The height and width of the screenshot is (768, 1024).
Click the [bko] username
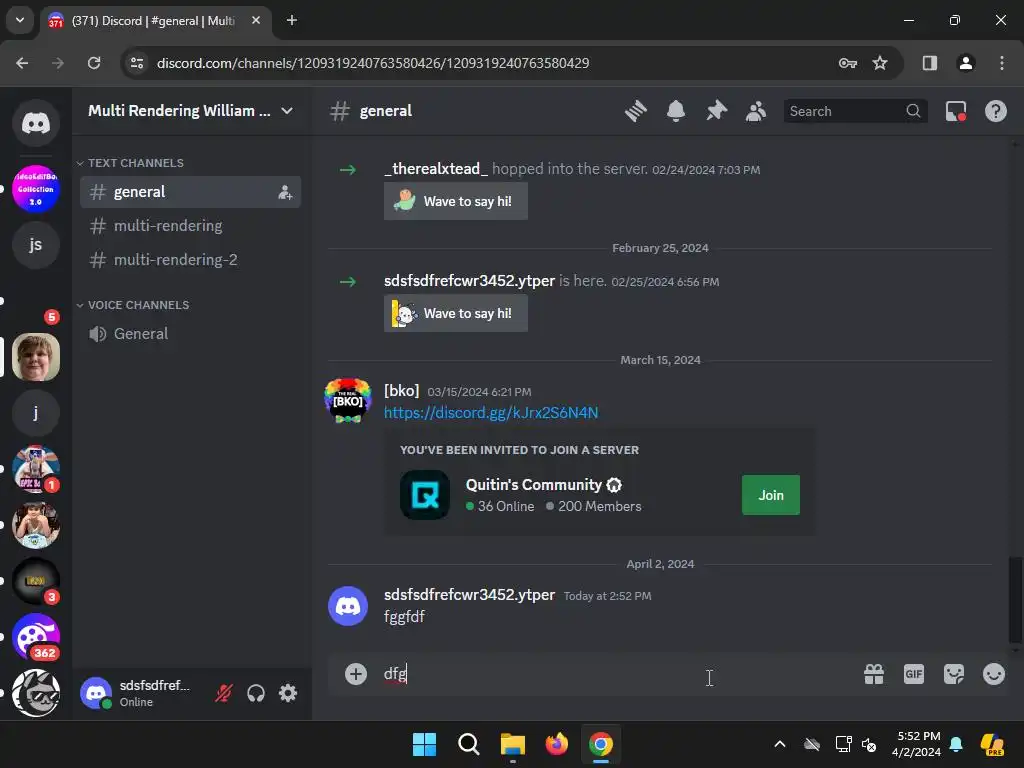pos(402,391)
